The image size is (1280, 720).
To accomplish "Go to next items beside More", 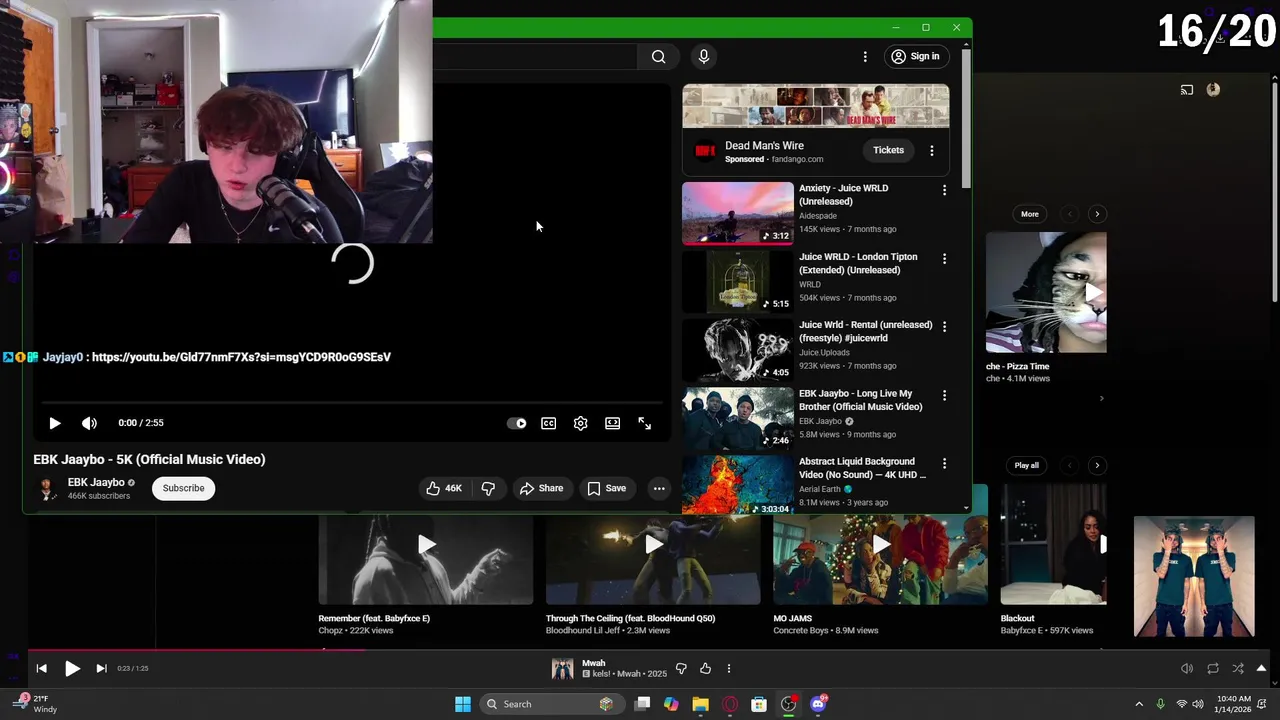I will tap(1097, 214).
